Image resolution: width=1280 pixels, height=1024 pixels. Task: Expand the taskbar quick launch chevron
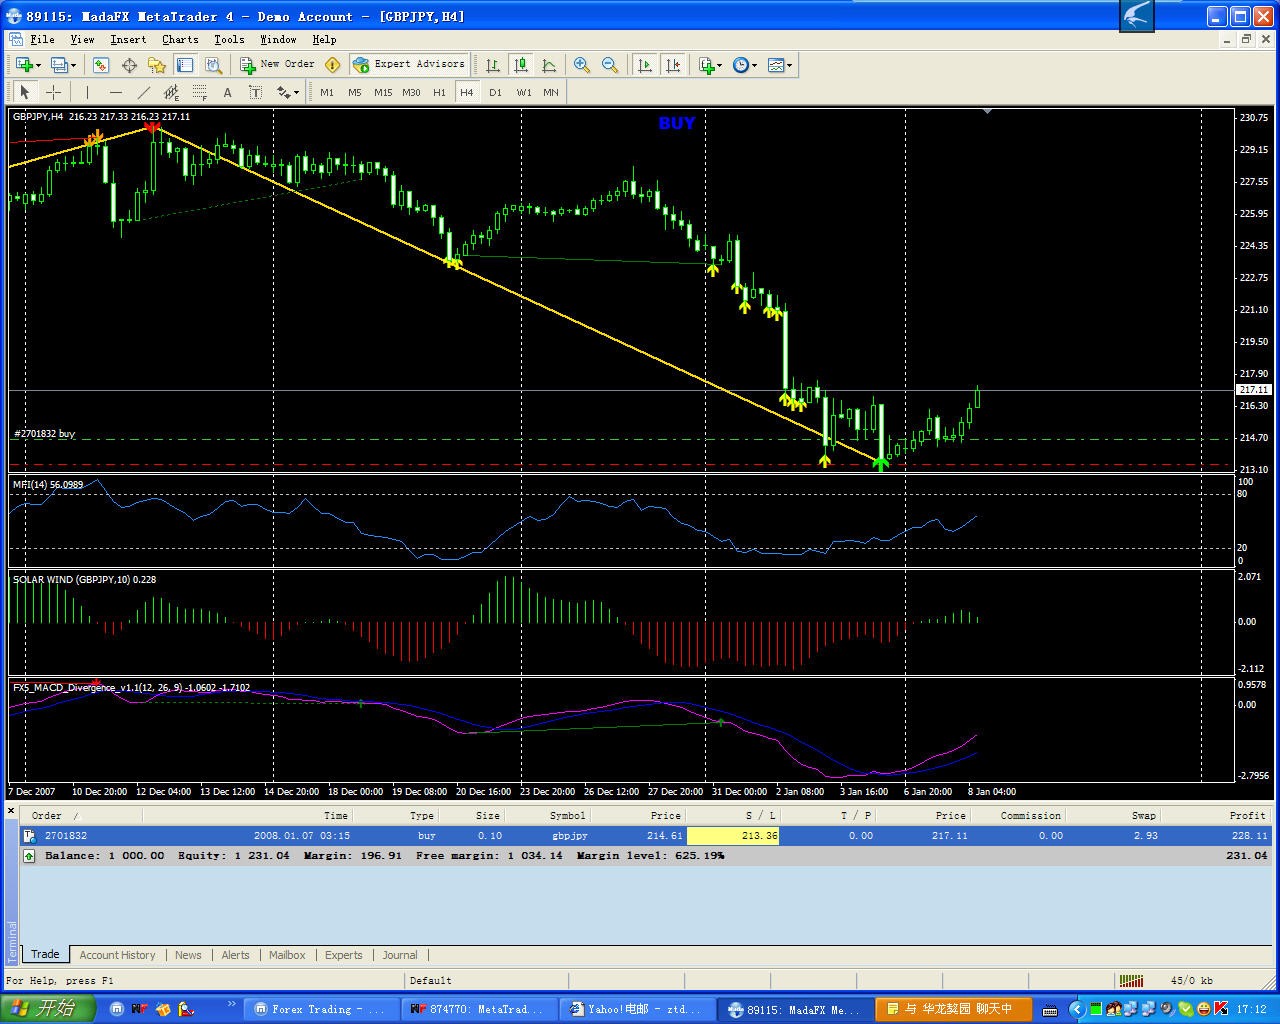coord(231,1004)
